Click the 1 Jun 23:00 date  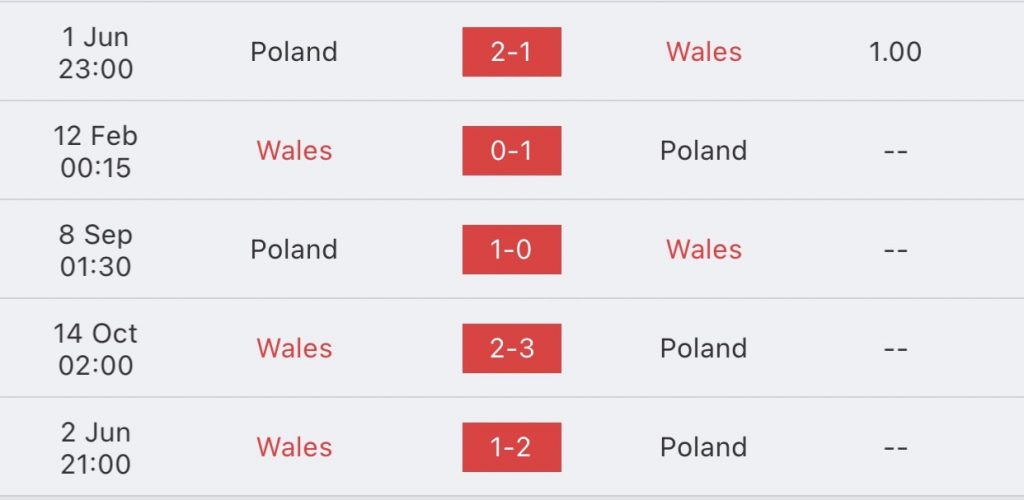click(96, 52)
